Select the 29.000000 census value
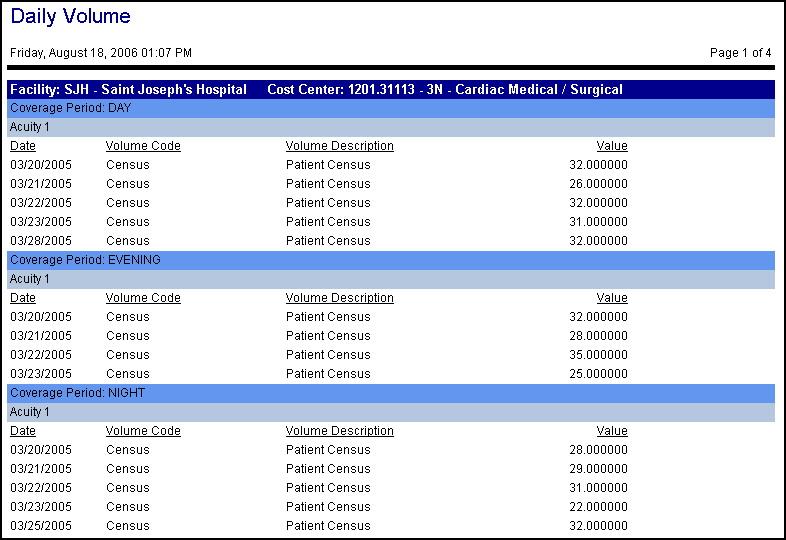The image size is (786, 540). [598, 469]
